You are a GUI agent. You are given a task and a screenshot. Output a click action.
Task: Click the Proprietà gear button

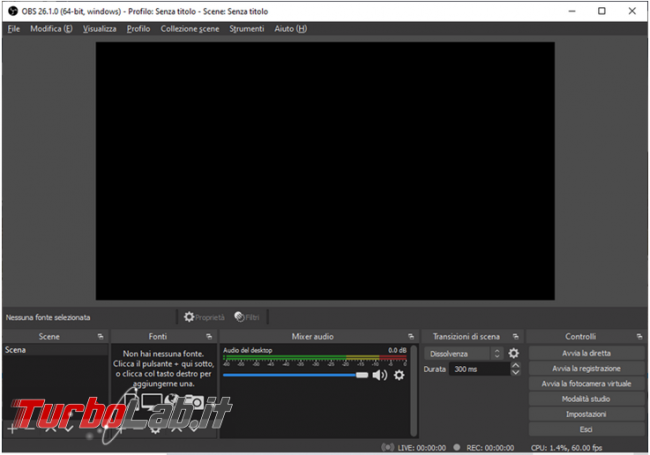[x=204, y=317]
